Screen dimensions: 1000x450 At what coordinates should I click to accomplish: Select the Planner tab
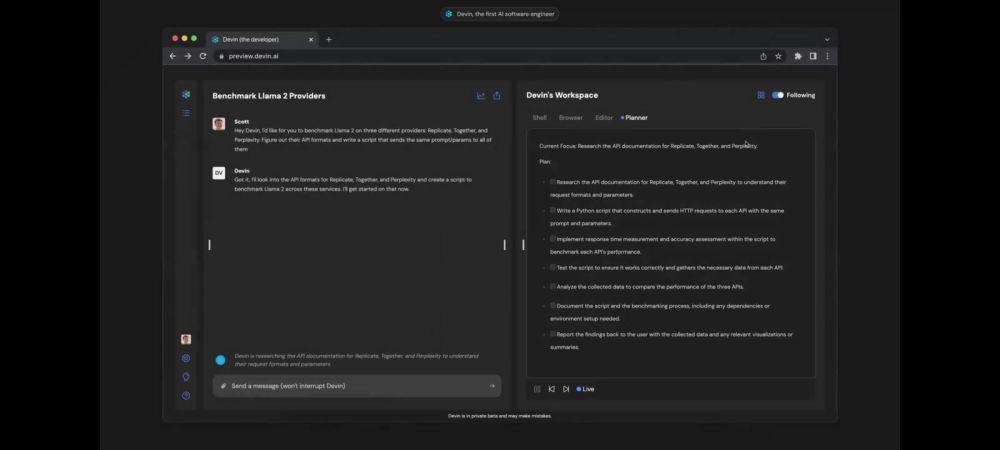pyautogui.click(x=635, y=118)
